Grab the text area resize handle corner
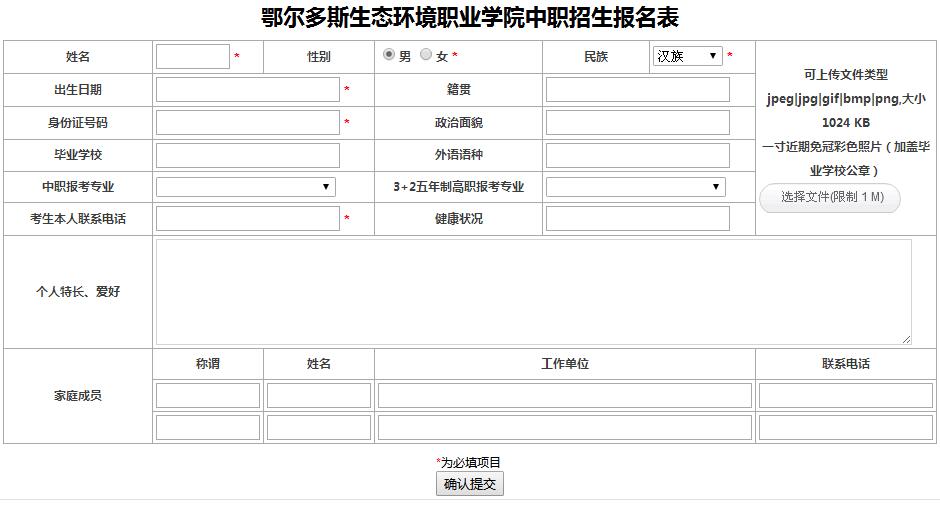 coord(906,339)
